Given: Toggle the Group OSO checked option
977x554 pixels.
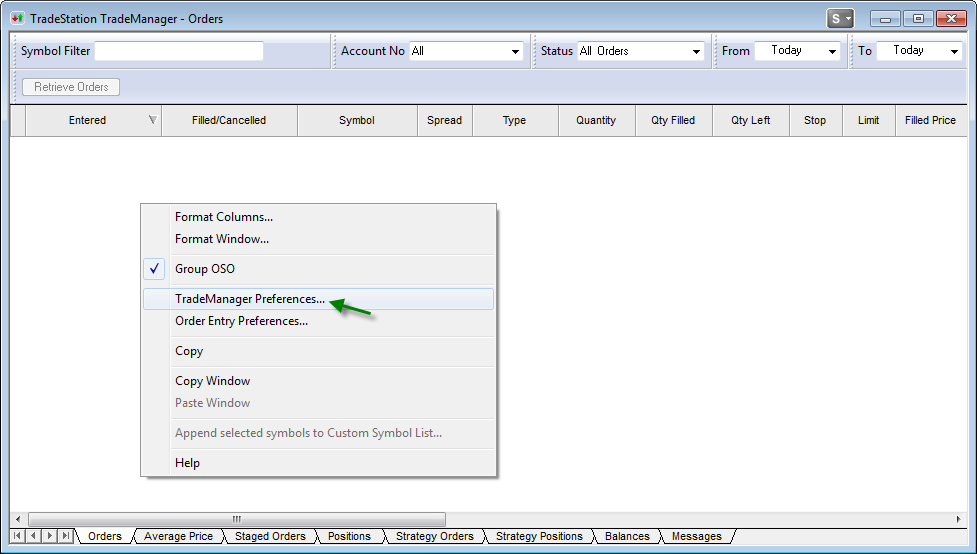Looking at the screenshot, I should pos(205,269).
